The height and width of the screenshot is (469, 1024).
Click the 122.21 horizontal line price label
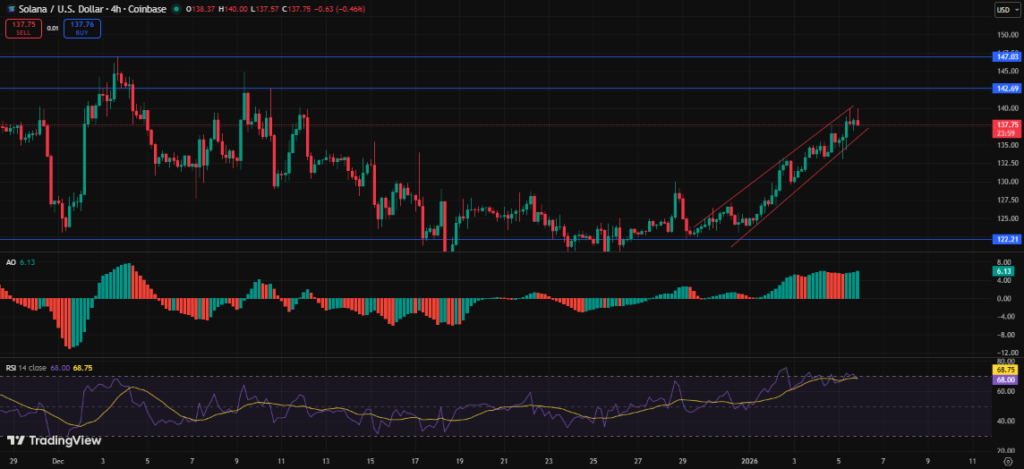click(1006, 240)
